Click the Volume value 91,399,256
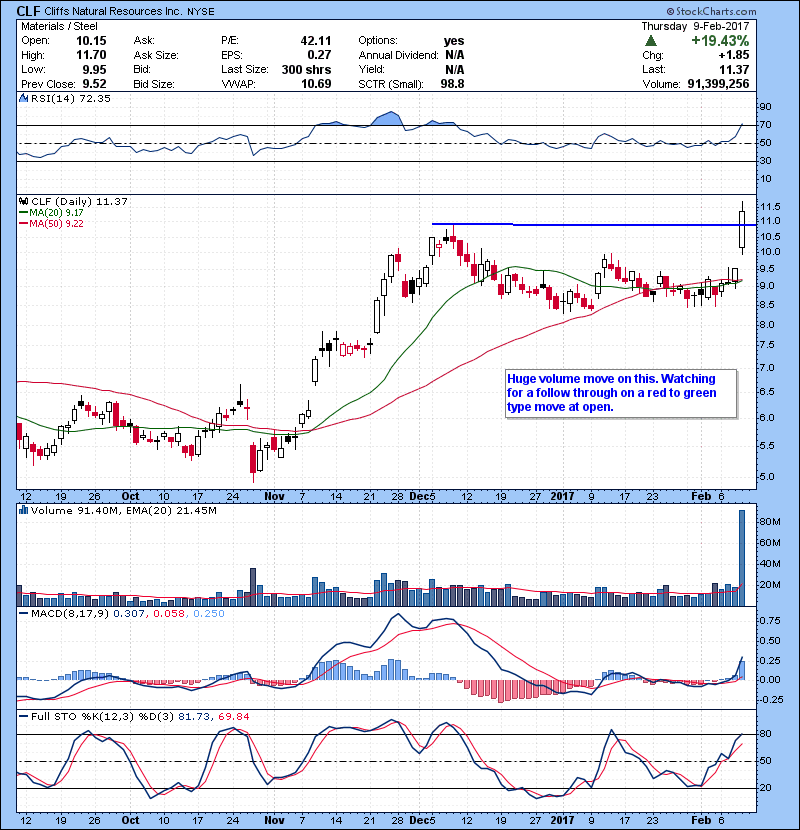This screenshot has height=830, width=800. 718,84
